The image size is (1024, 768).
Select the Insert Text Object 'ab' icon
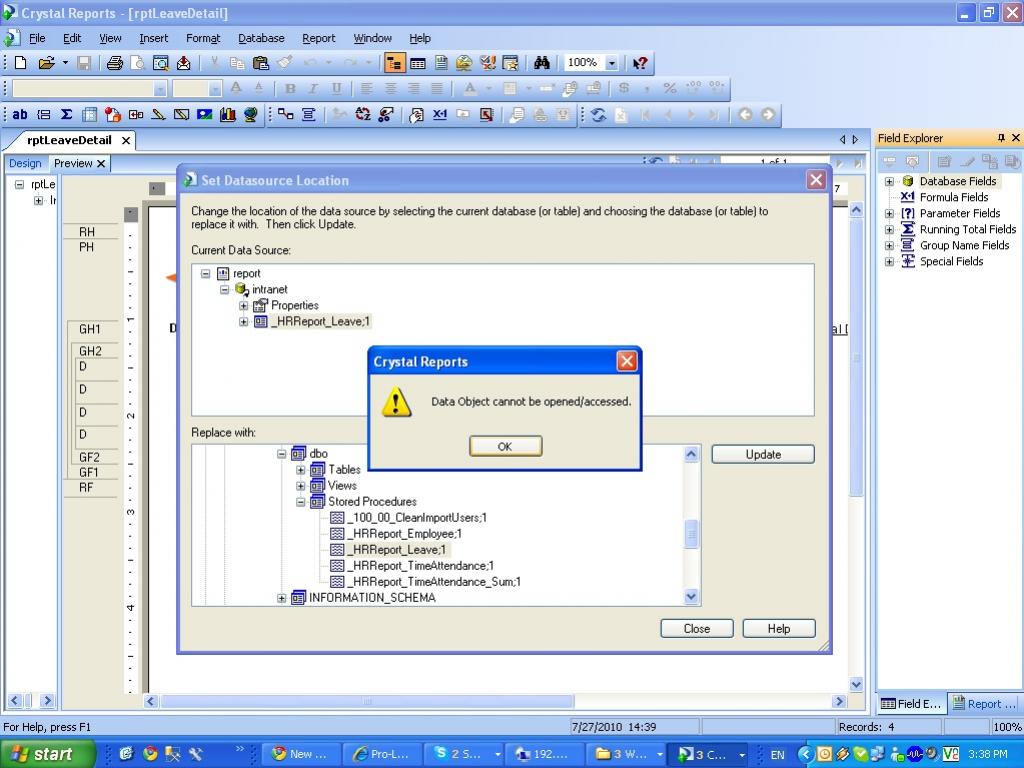tap(20, 114)
